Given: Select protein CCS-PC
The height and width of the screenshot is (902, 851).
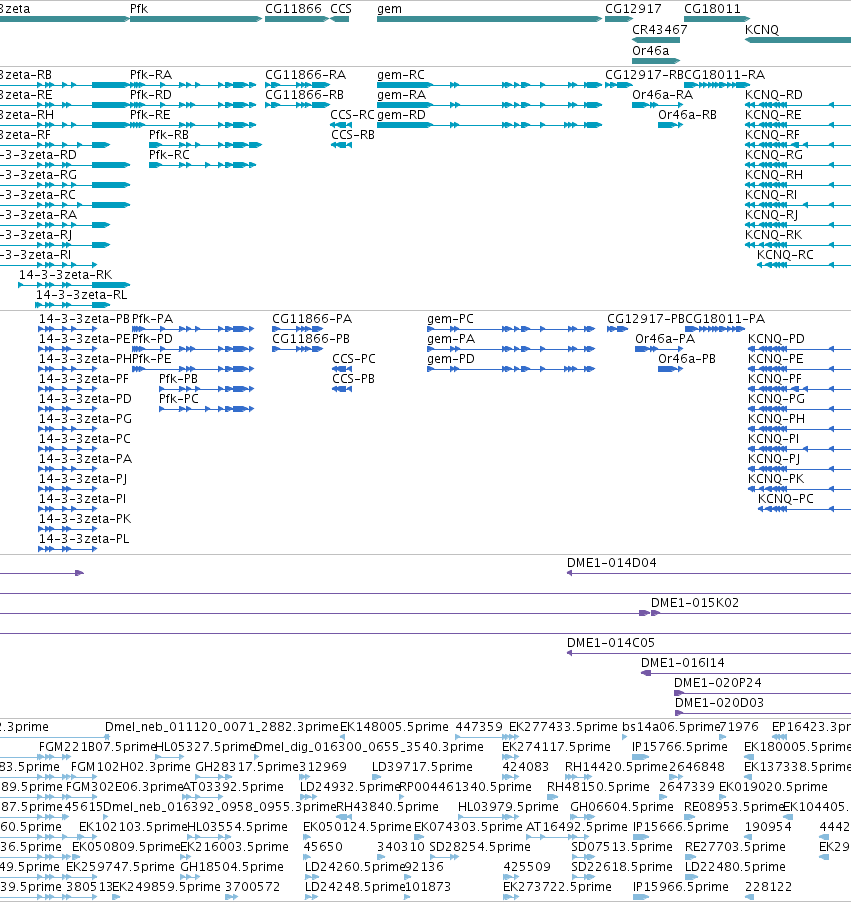Looking at the screenshot, I should pos(353,358).
